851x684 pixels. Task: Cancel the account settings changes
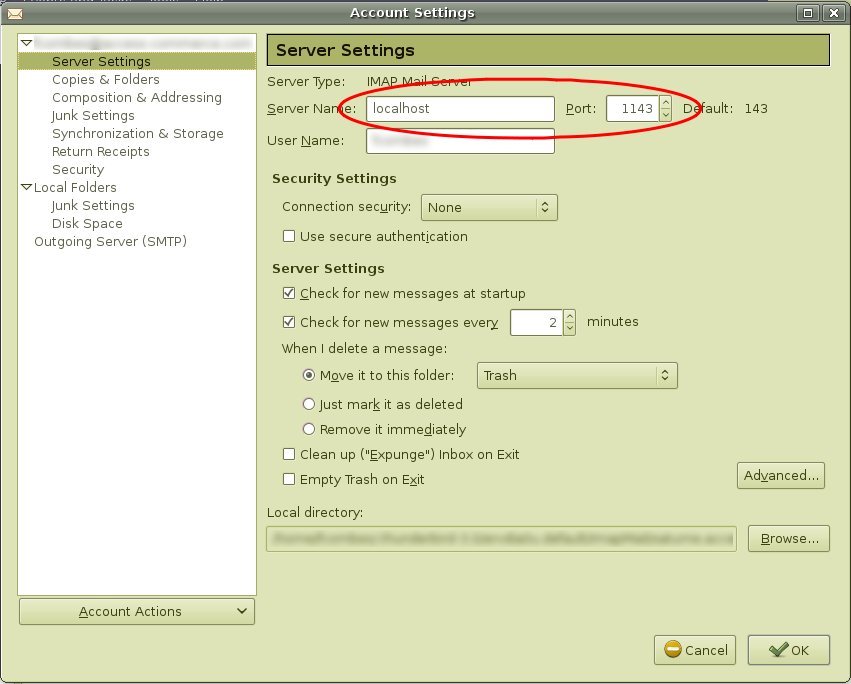click(695, 650)
